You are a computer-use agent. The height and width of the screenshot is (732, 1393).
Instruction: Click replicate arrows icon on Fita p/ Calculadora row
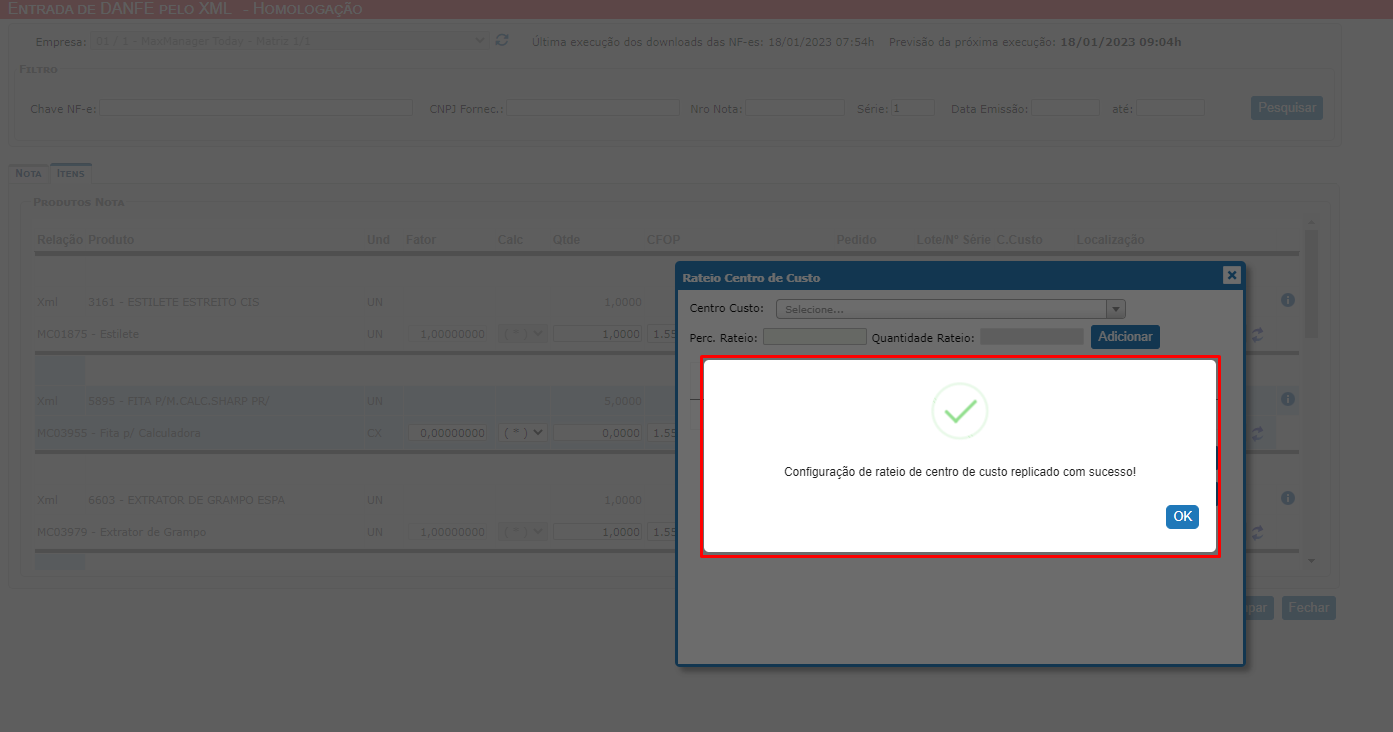point(1257,434)
